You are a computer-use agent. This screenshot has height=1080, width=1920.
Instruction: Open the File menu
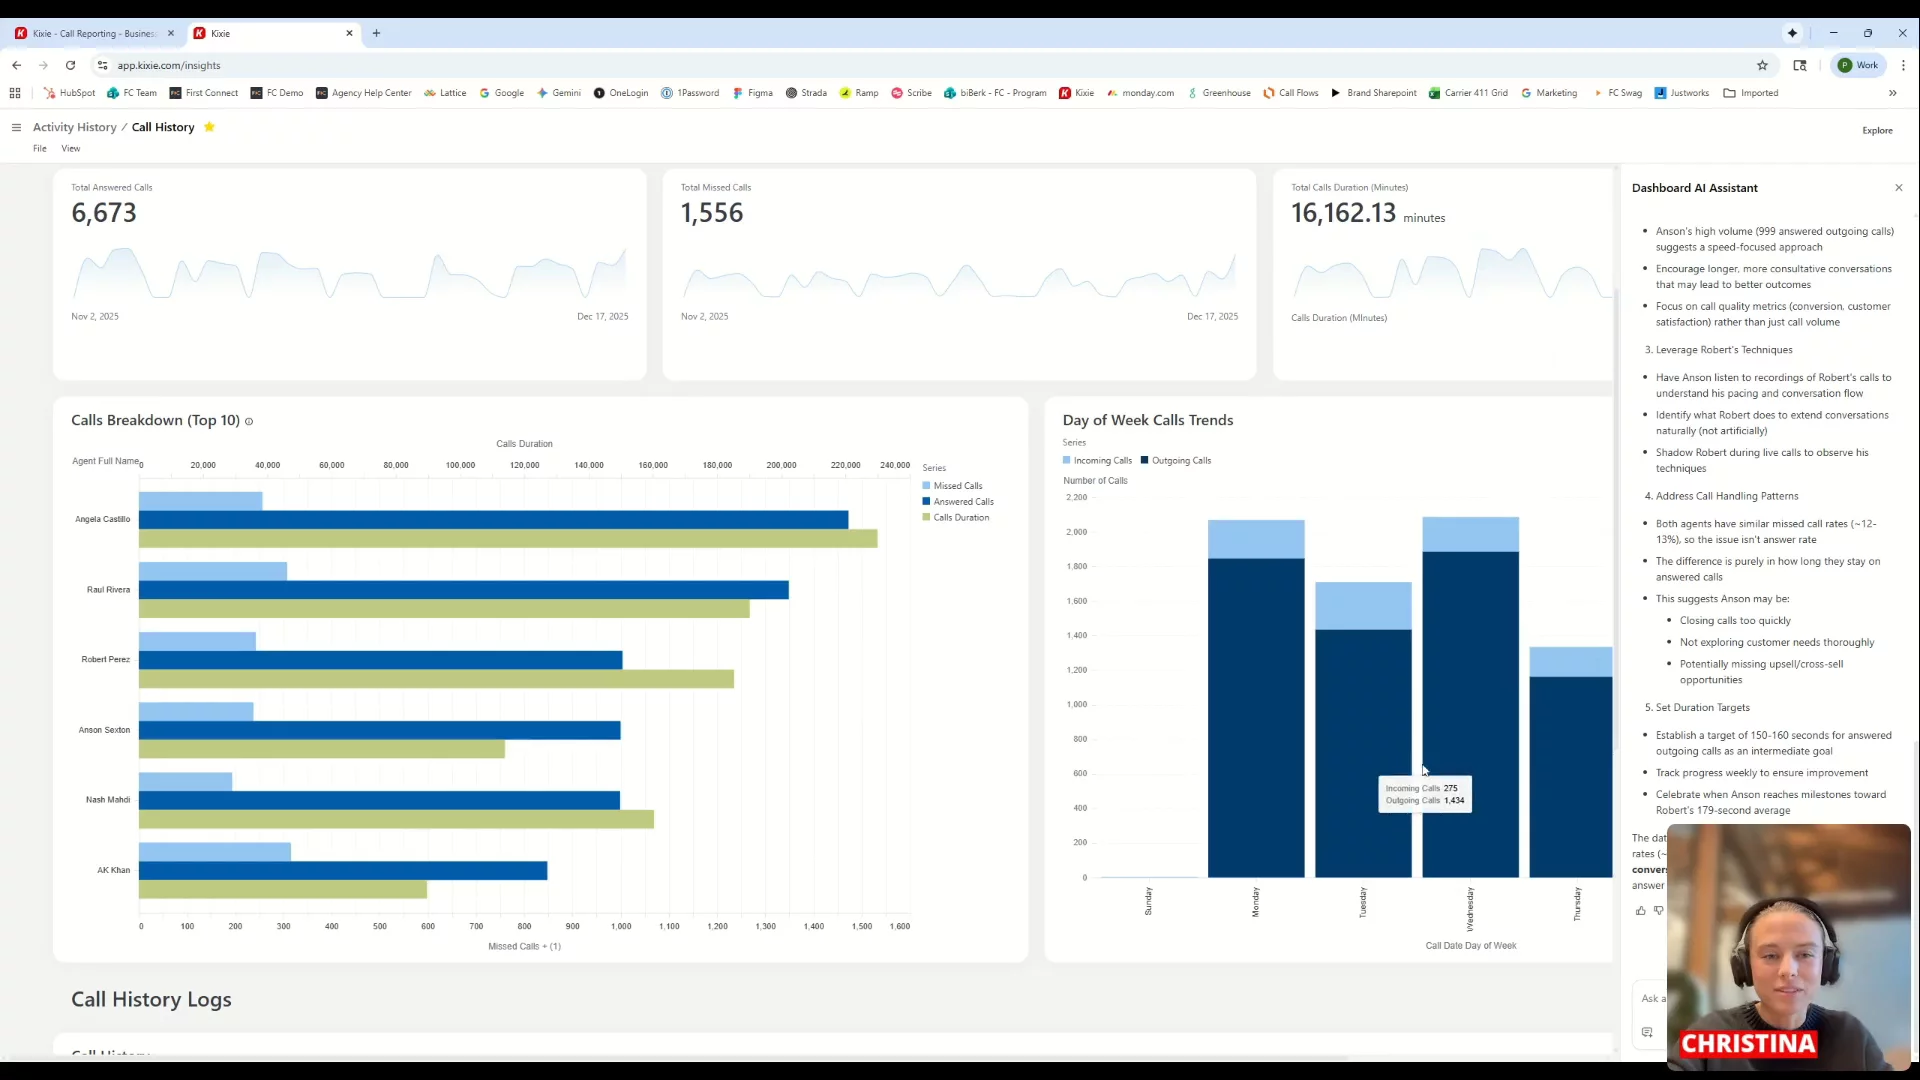pos(39,148)
